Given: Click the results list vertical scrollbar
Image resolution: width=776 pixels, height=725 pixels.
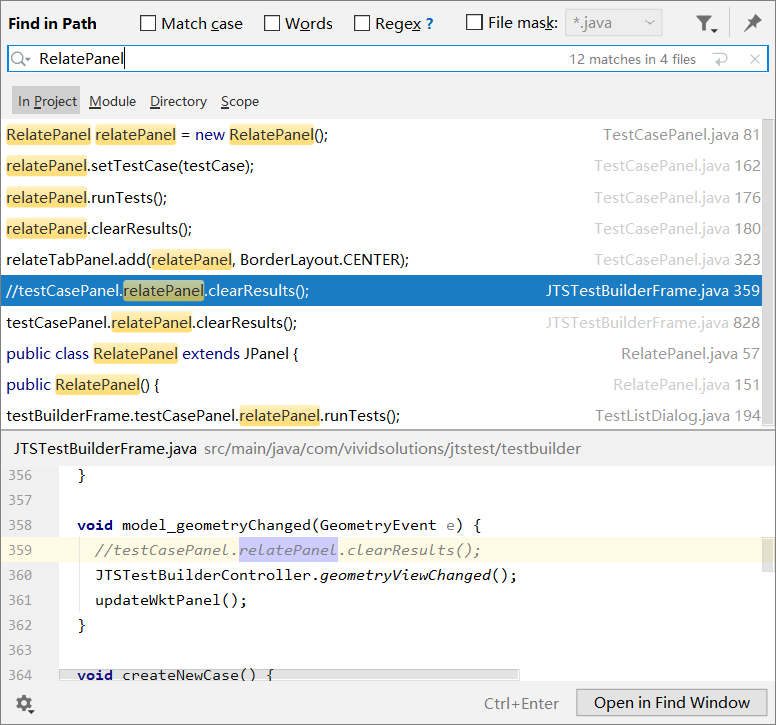Looking at the screenshot, I should coord(768,270).
